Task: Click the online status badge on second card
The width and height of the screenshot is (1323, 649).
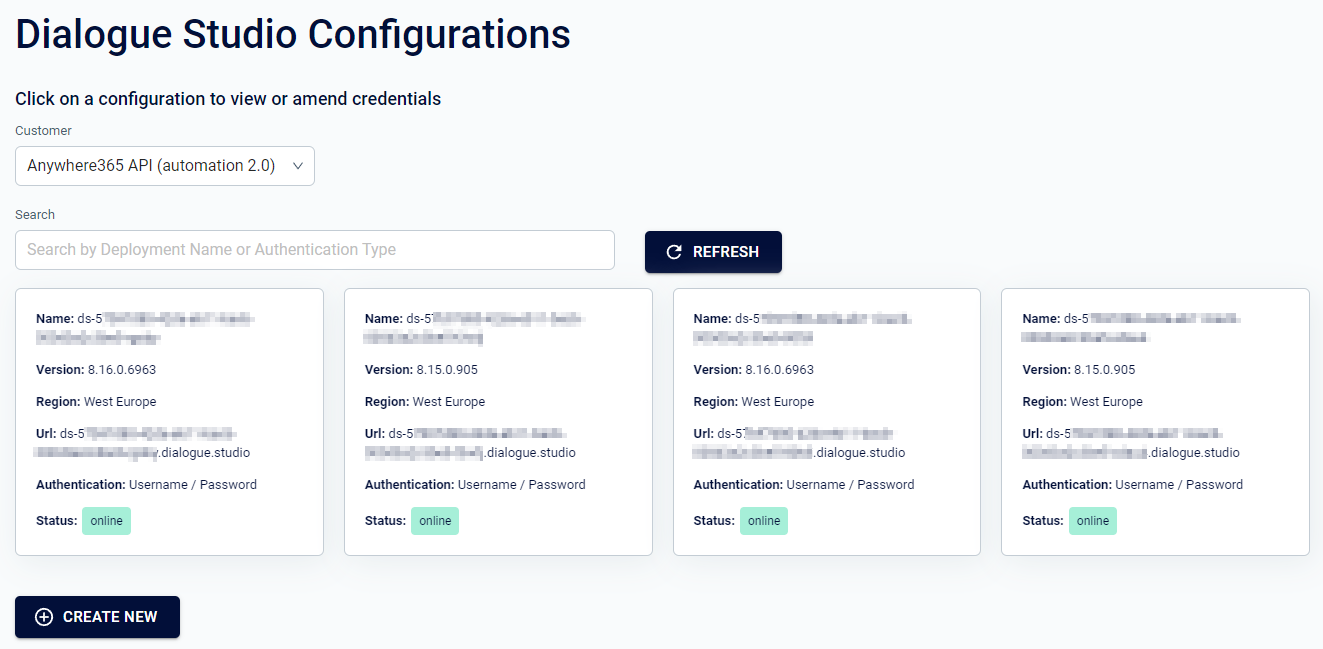Action: click(435, 521)
